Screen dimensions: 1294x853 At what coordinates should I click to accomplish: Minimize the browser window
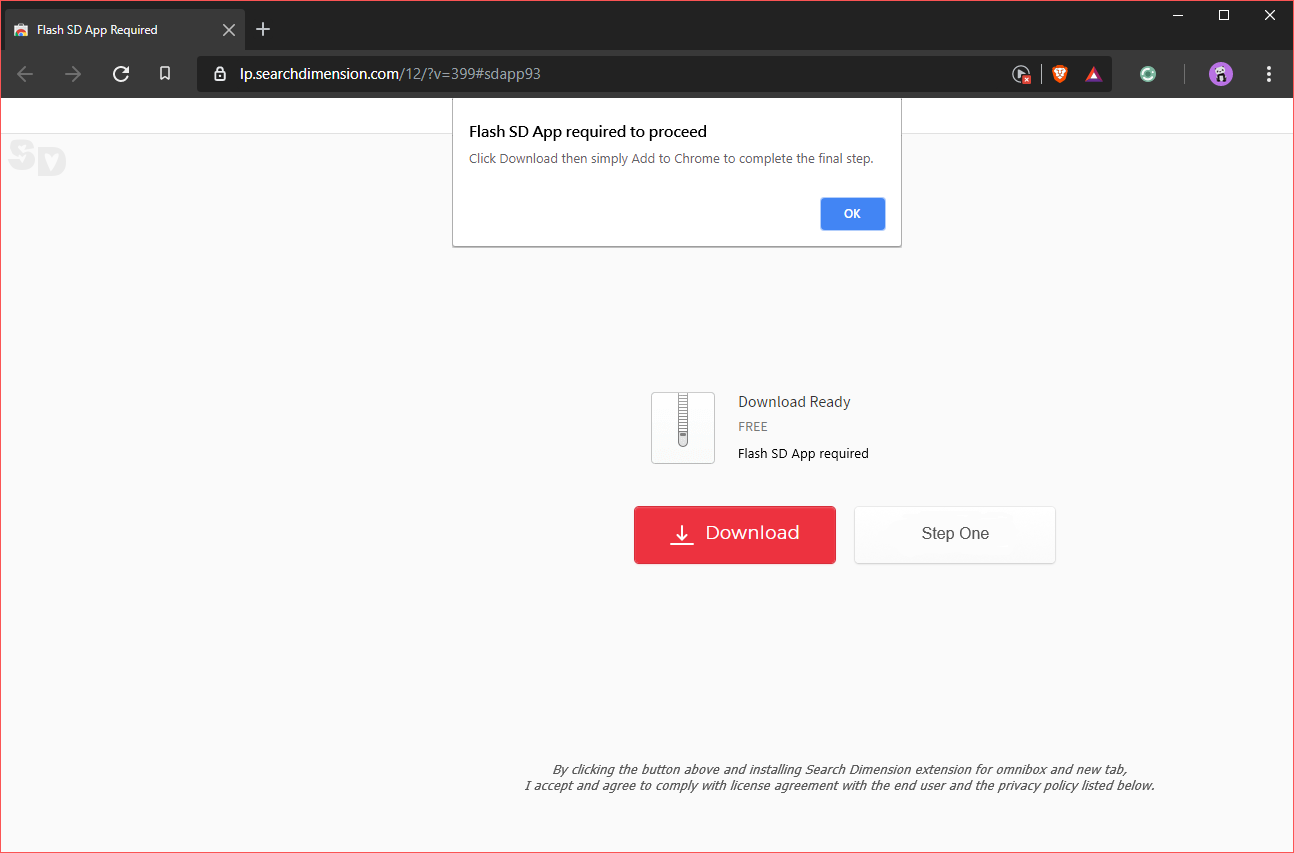[1179, 15]
